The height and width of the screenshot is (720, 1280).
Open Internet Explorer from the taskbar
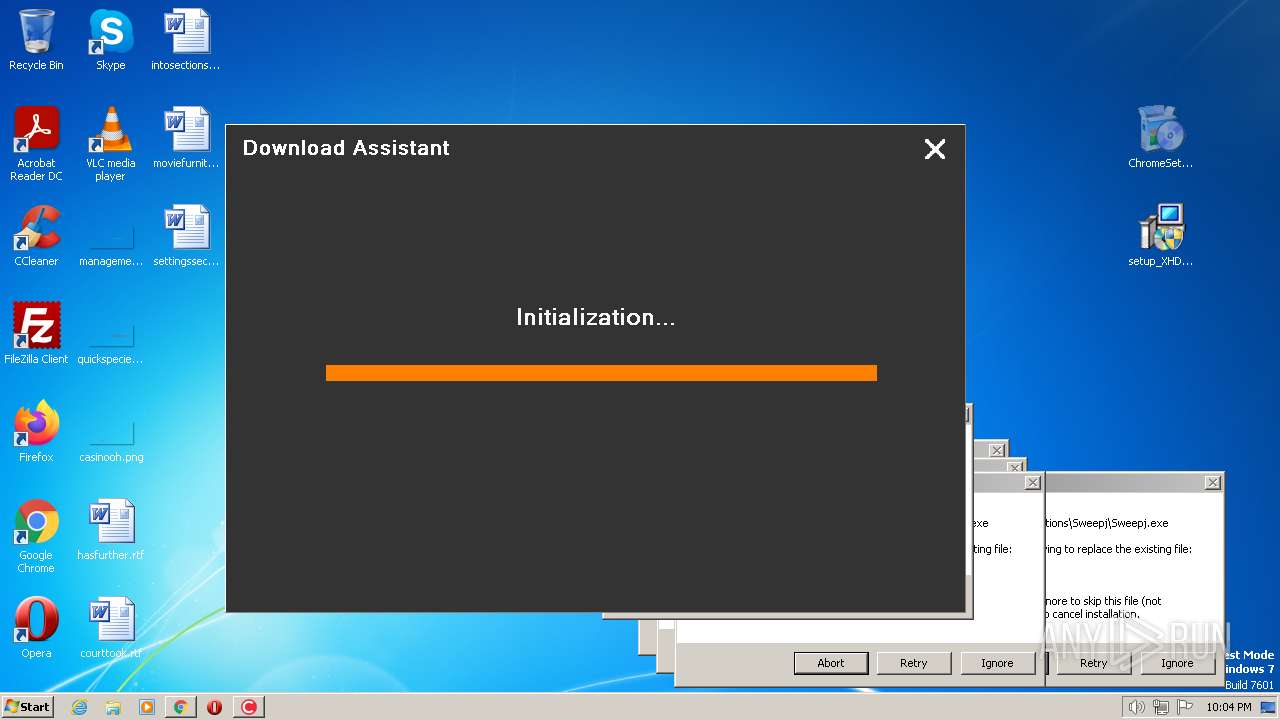(79, 707)
